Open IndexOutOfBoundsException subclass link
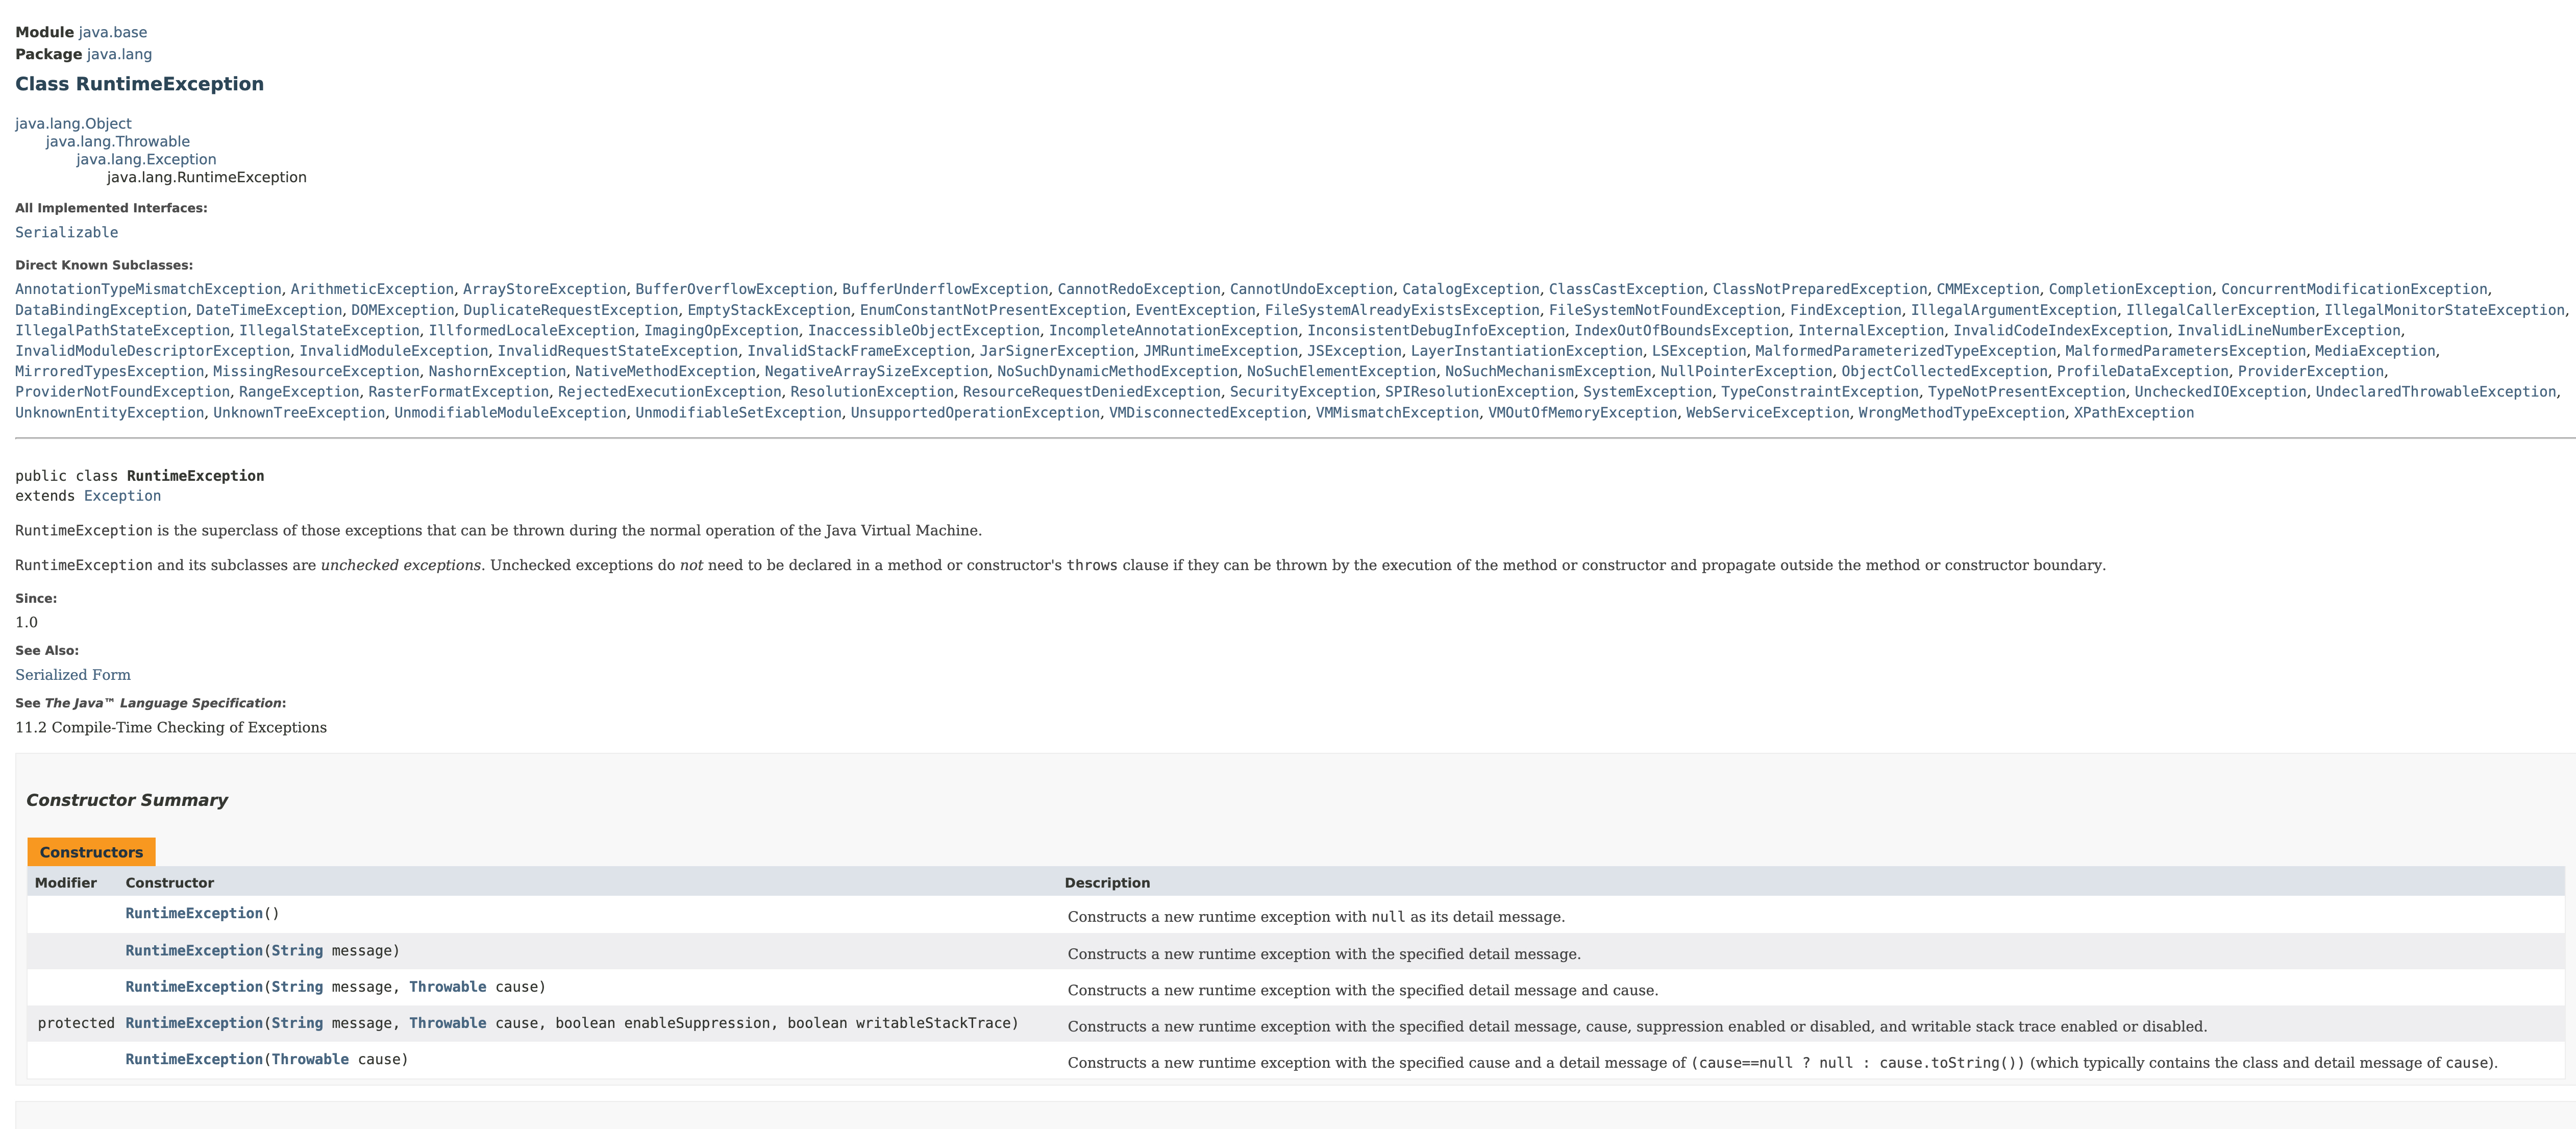 click(1681, 331)
